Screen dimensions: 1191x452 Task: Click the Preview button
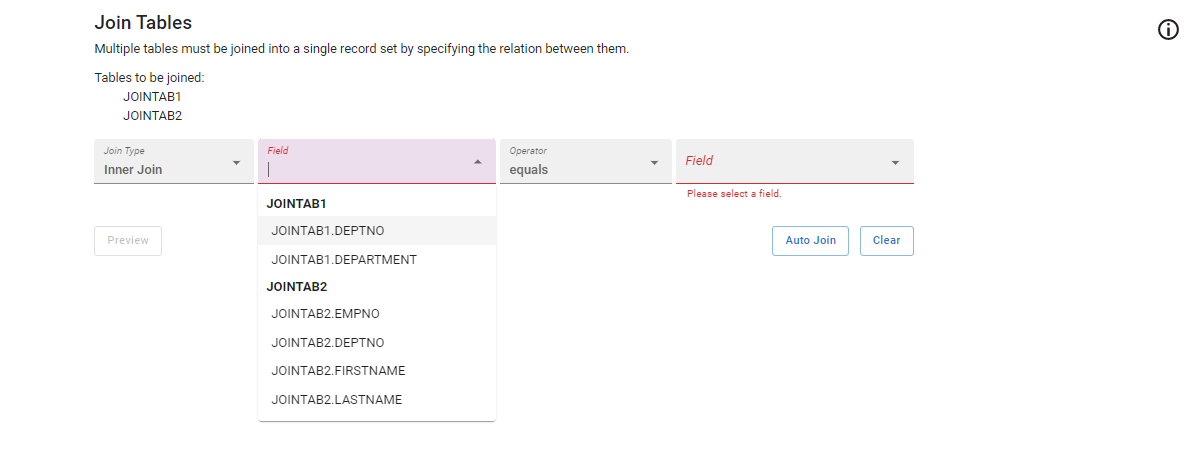click(128, 241)
